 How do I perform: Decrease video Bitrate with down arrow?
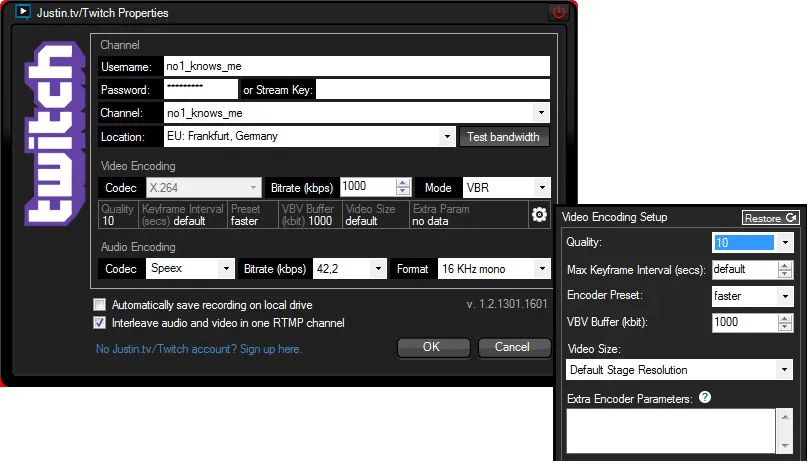403,191
